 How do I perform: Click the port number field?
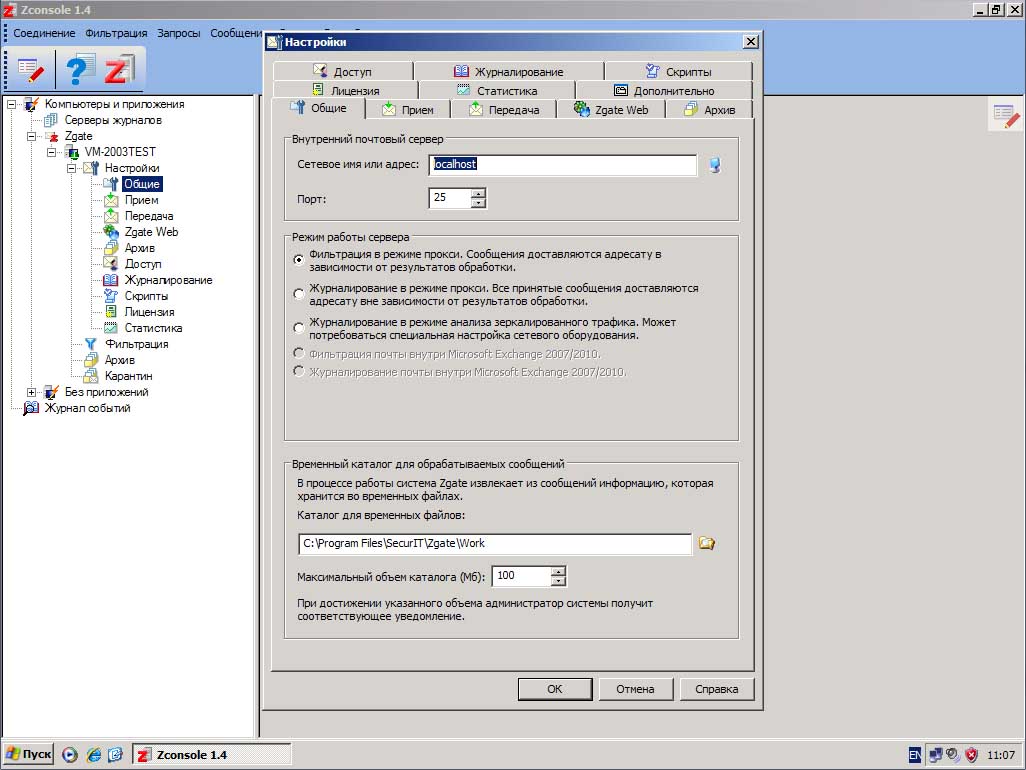click(x=450, y=198)
